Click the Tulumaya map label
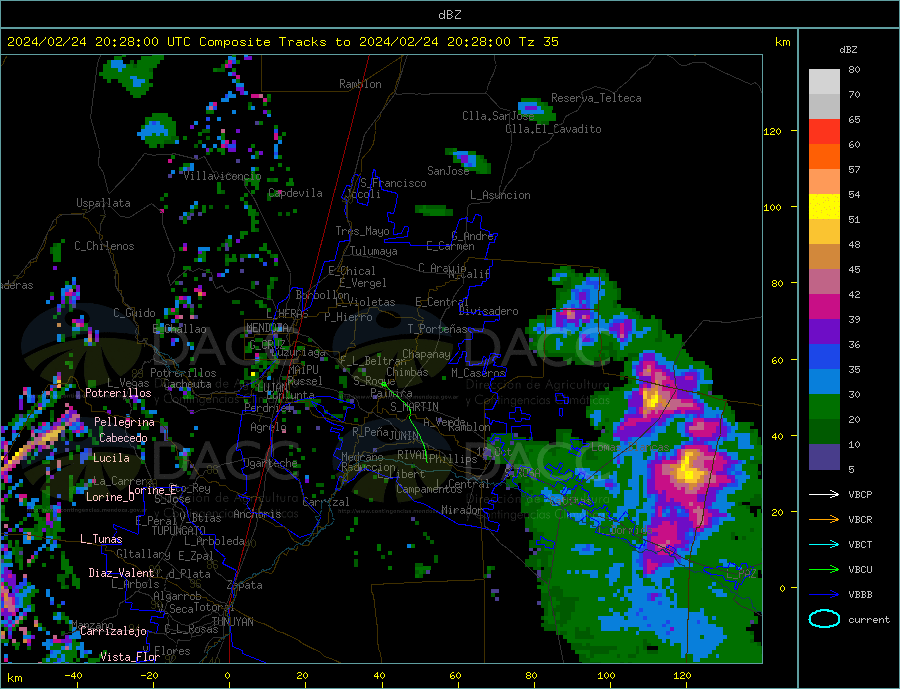The image size is (900, 689). (x=374, y=251)
